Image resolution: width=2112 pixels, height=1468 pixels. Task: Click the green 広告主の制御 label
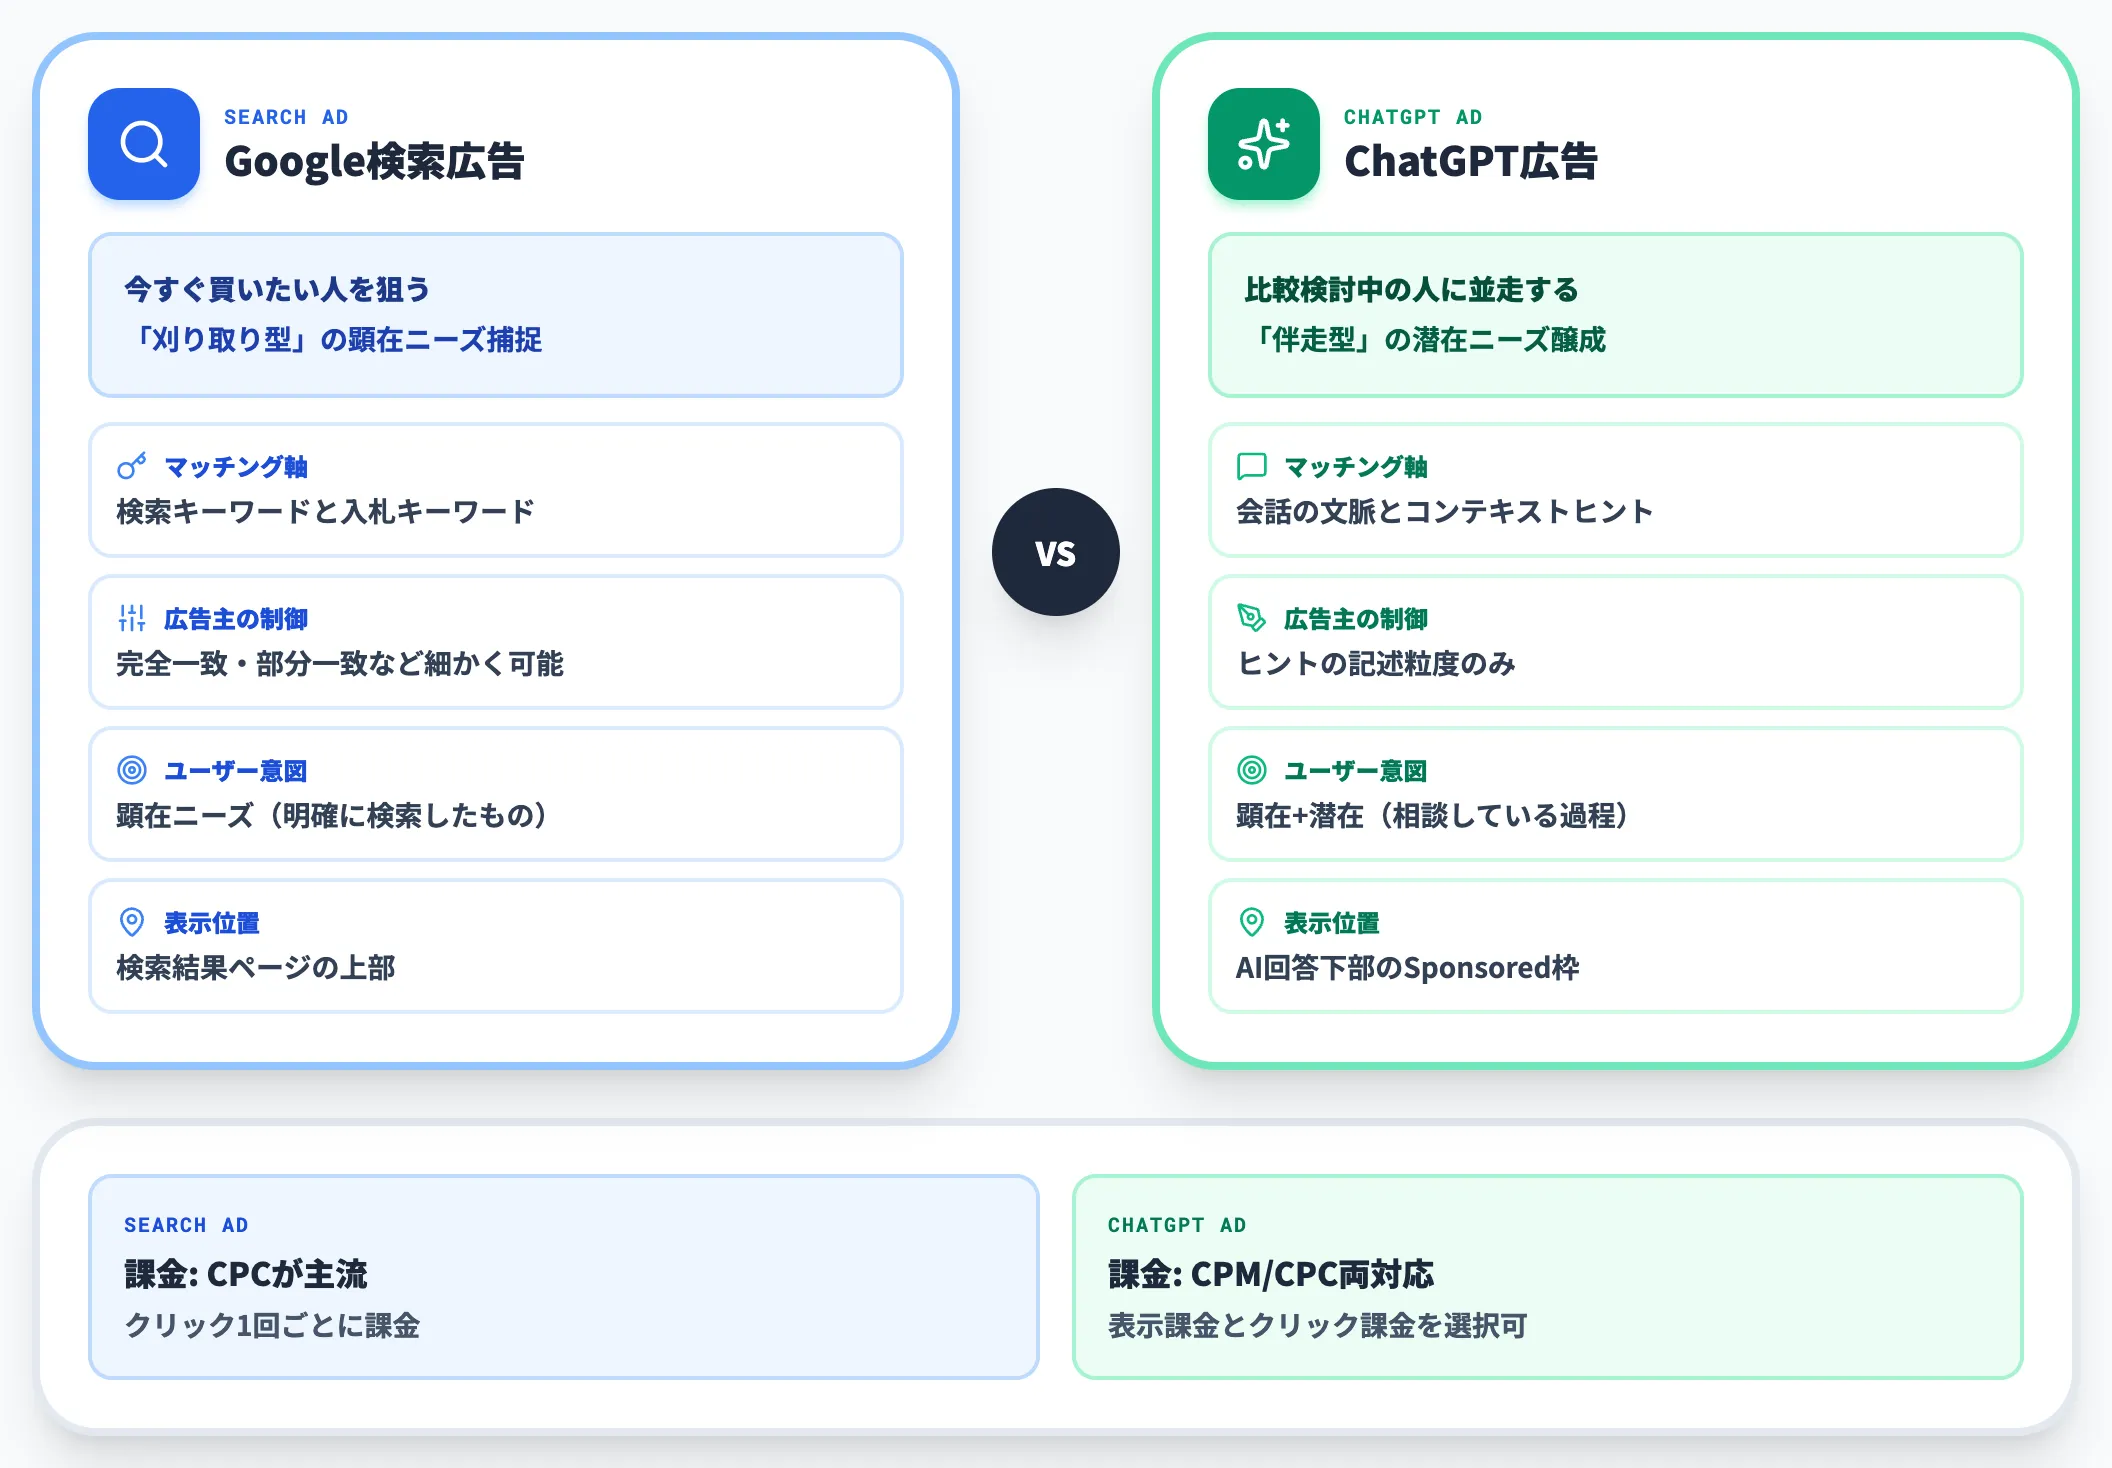coord(1356,619)
